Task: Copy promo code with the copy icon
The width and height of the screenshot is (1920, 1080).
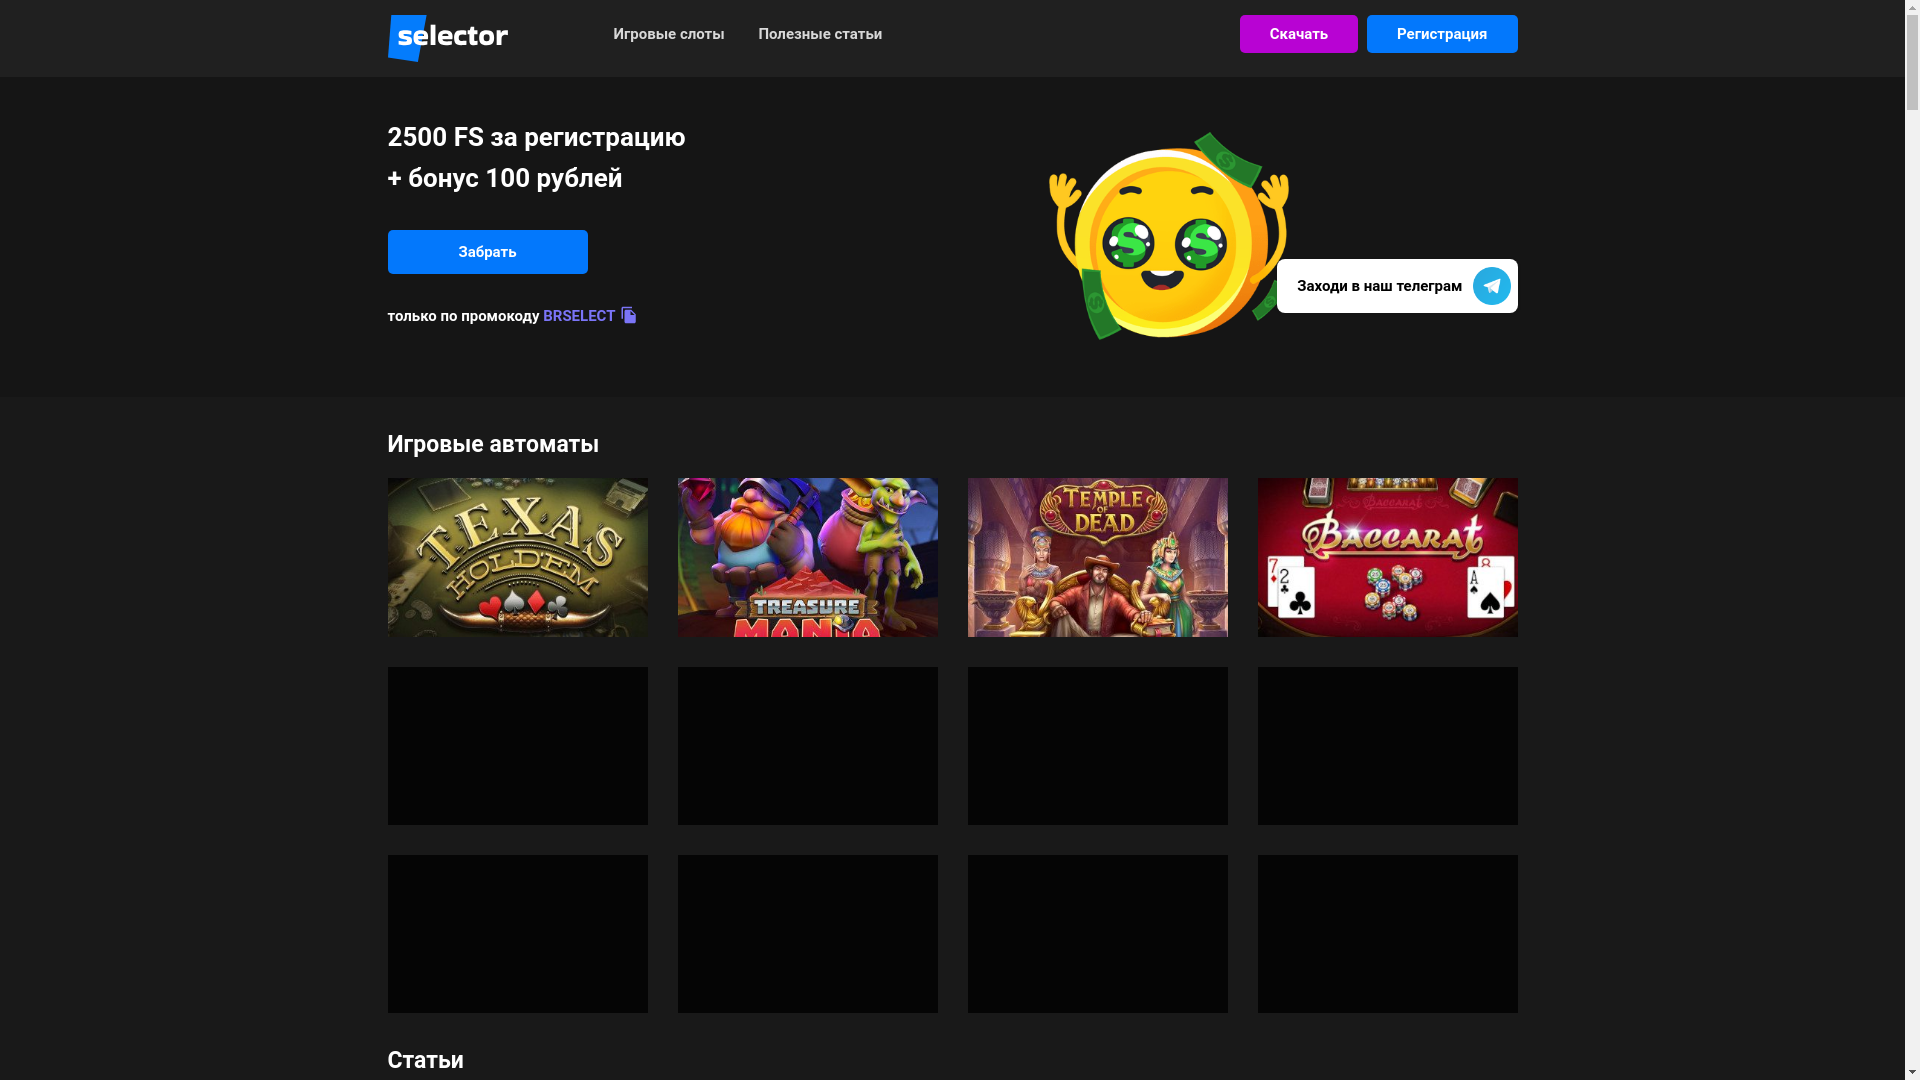Action: (628, 315)
